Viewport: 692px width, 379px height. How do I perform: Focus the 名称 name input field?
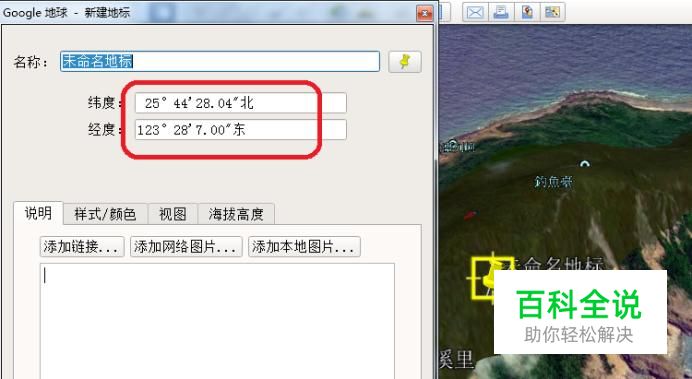click(x=220, y=61)
